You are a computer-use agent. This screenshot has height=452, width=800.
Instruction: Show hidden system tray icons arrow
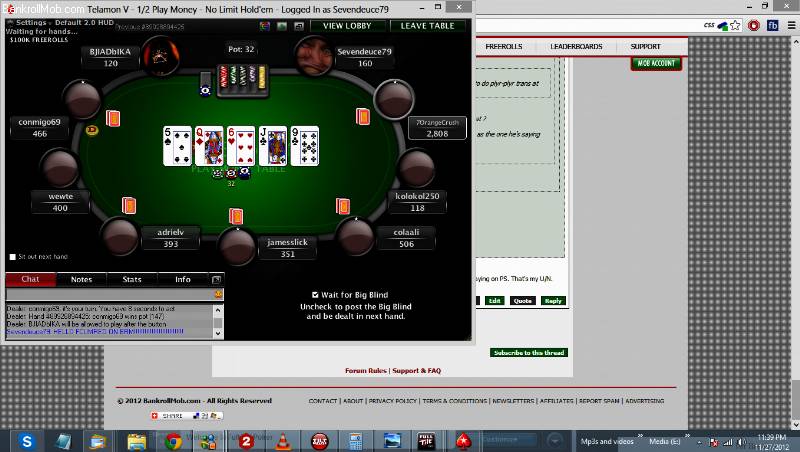pyautogui.click(x=700, y=442)
